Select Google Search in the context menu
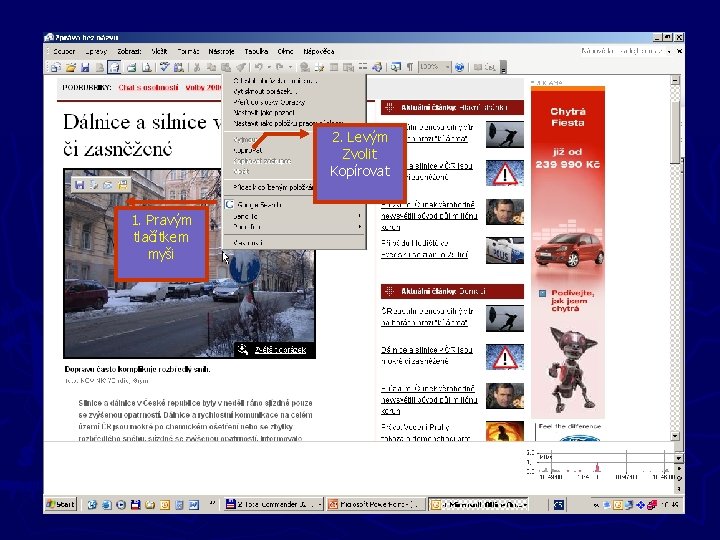720x540 pixels. coord(258,203)
